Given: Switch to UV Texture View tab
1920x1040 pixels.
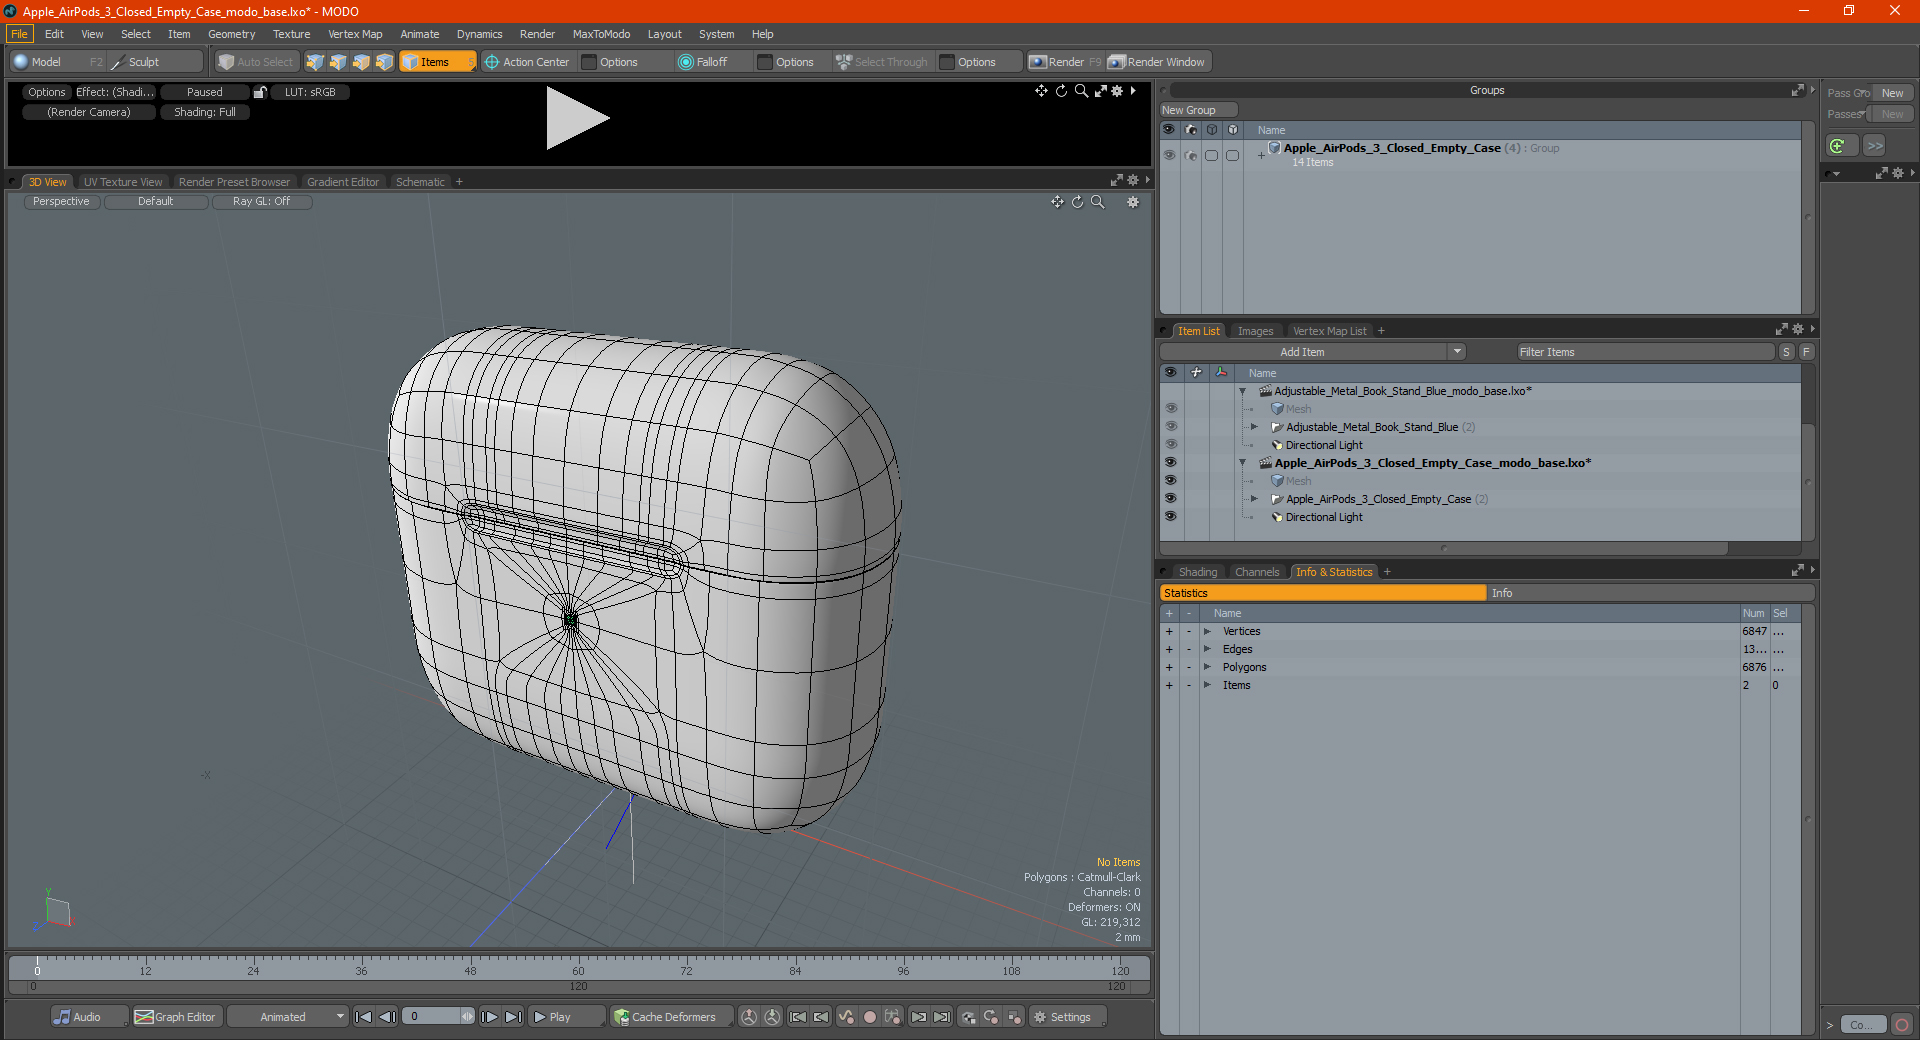Looking at the screenshot, I should pos(123,182).
